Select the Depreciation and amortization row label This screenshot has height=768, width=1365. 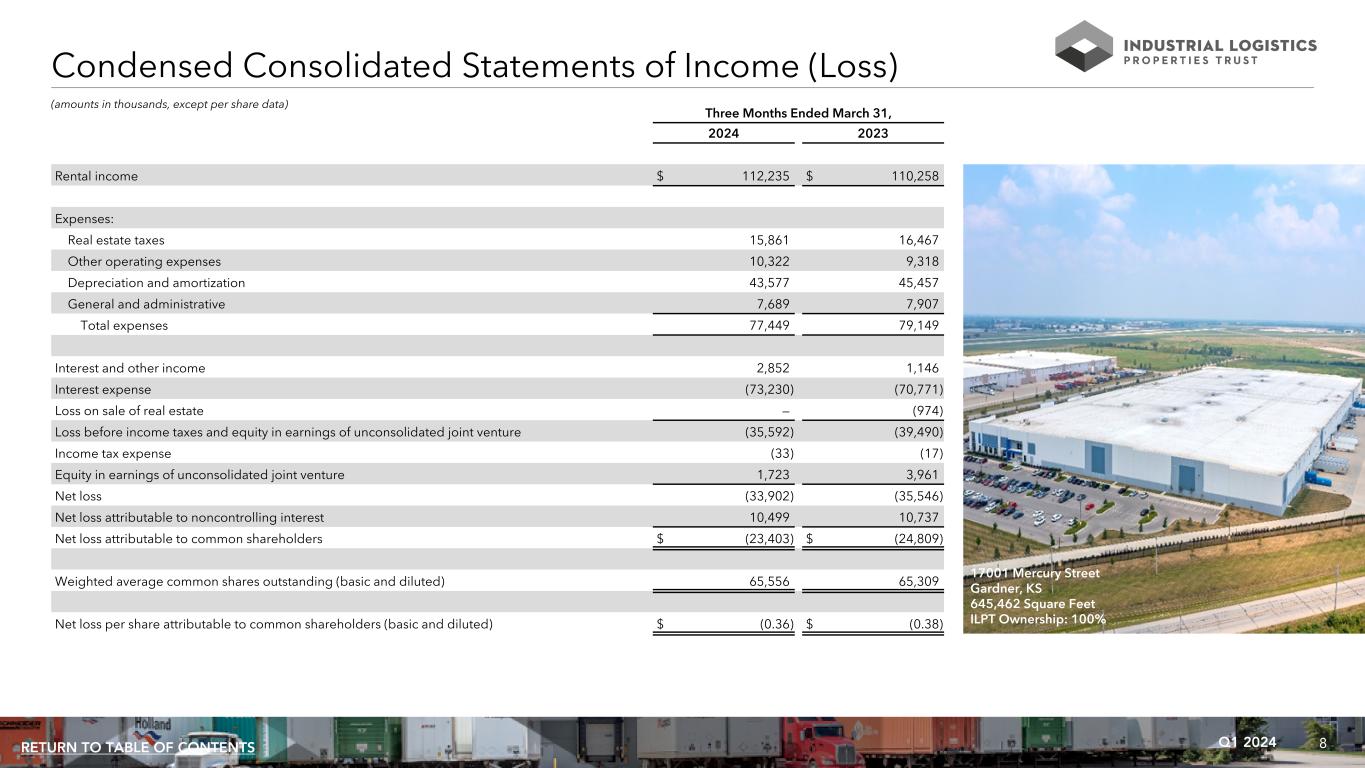click(156, 283)
